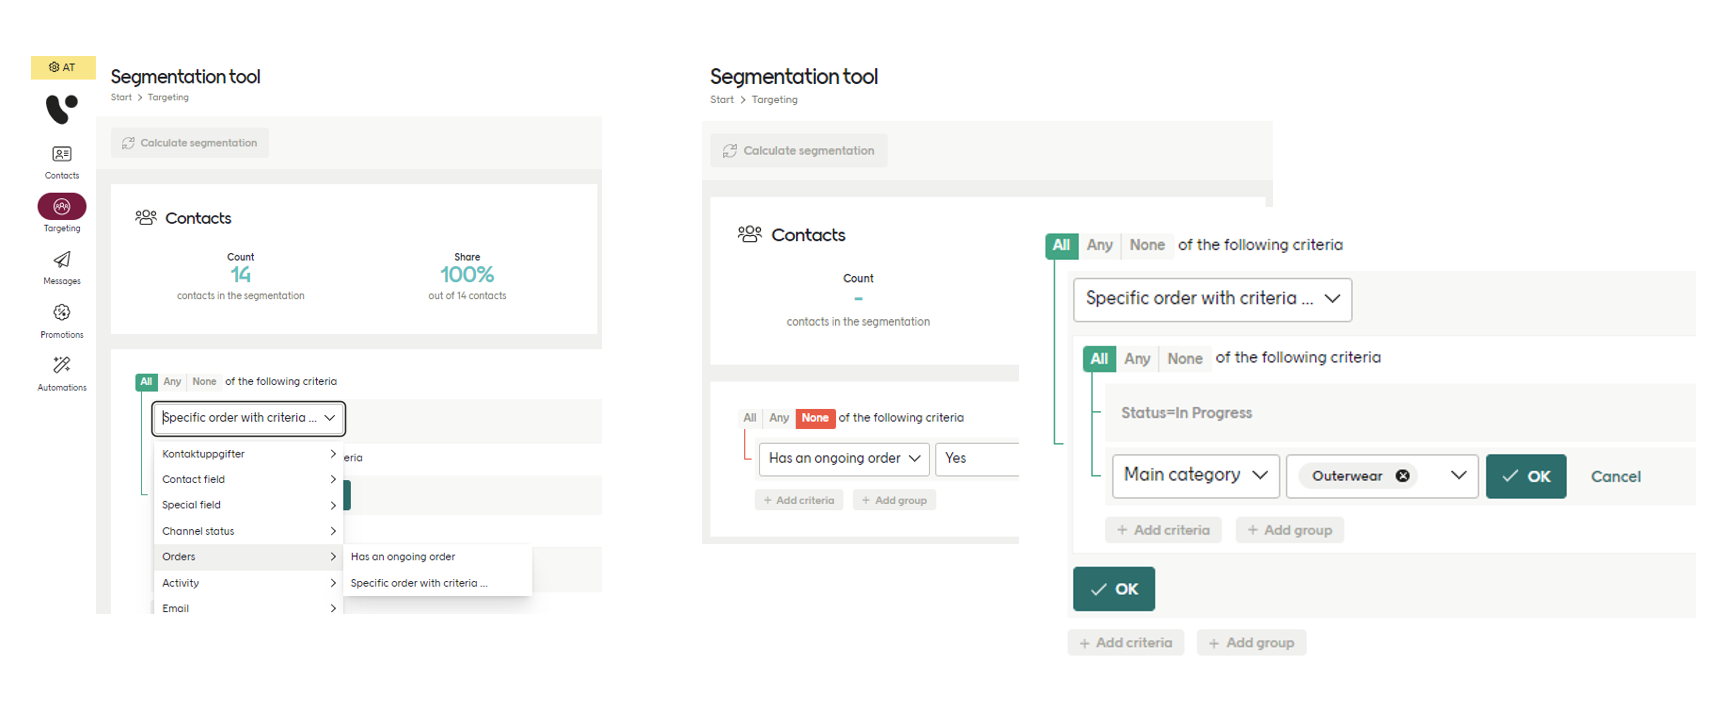
Task: Open the Has an ongoing order dropdown
Action: (844, 458)
